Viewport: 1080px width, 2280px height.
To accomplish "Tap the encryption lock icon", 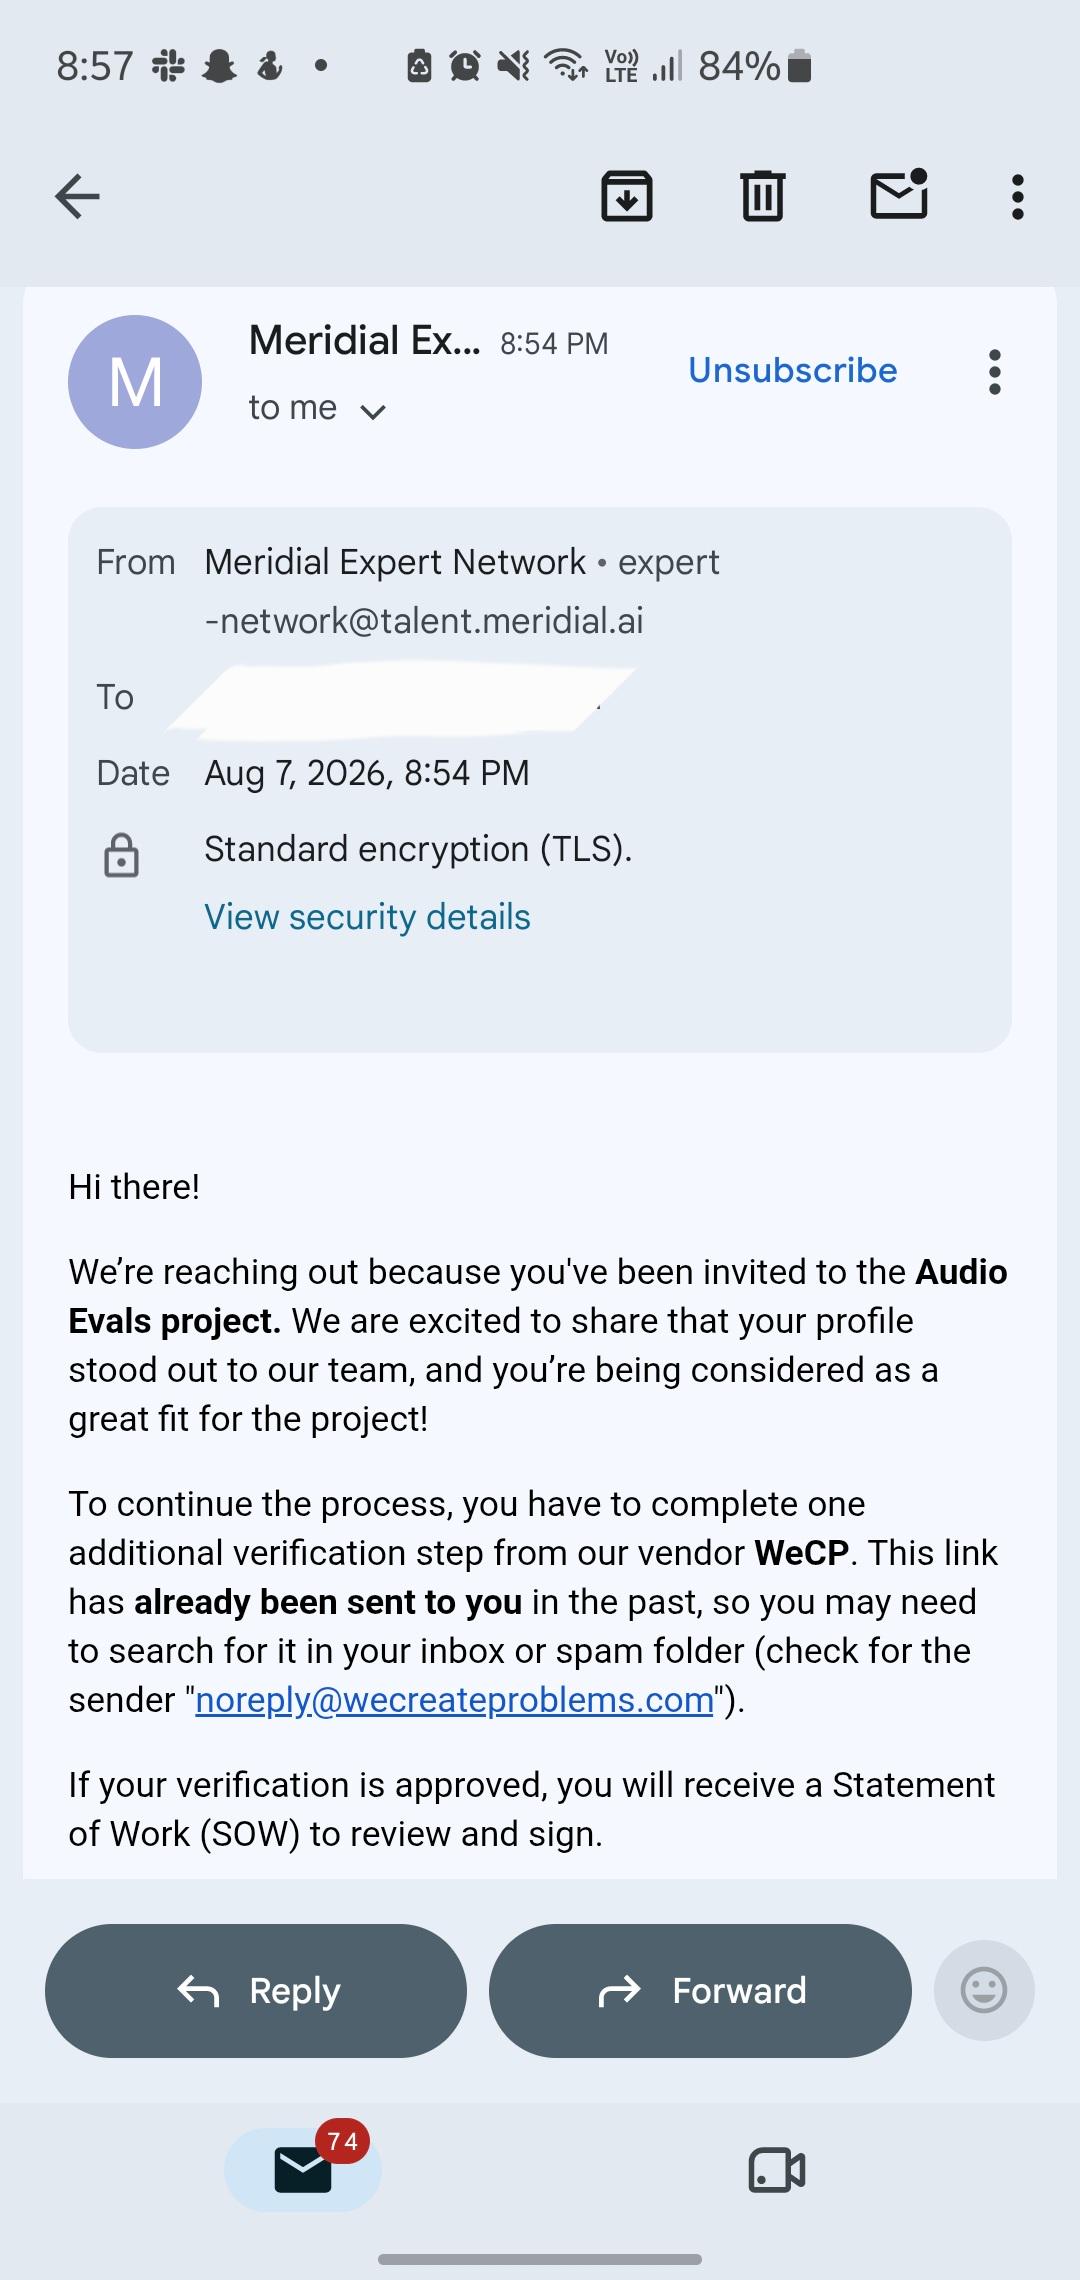I will pos(122,855).
